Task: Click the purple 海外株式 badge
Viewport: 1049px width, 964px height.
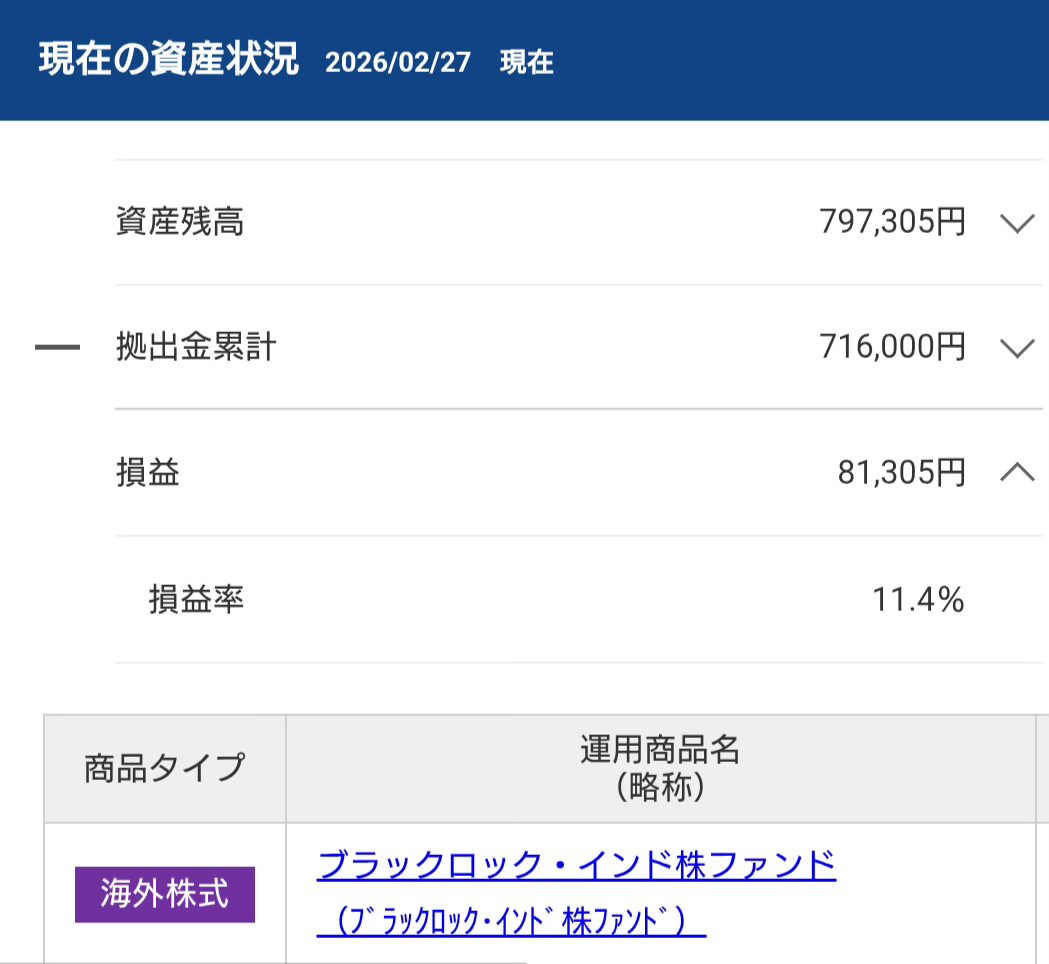Action: coord(165,894)
